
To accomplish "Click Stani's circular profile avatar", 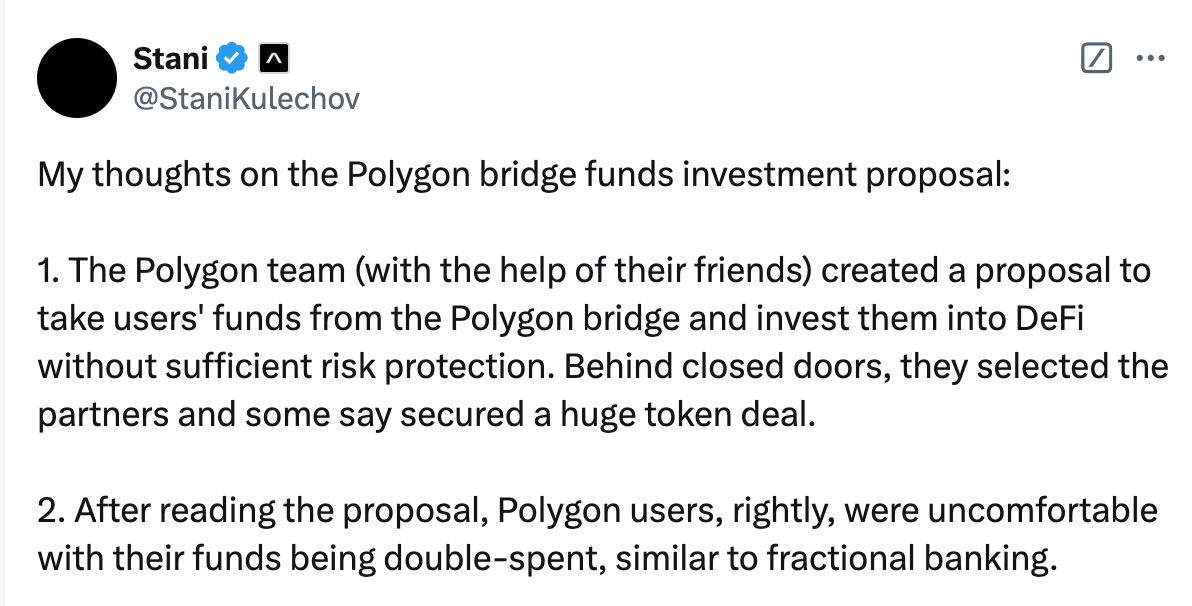I will (x=76, y=77).
